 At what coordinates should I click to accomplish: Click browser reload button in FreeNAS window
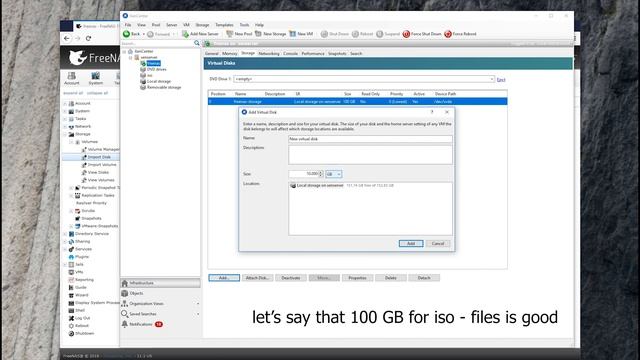[x=88, y=38]
